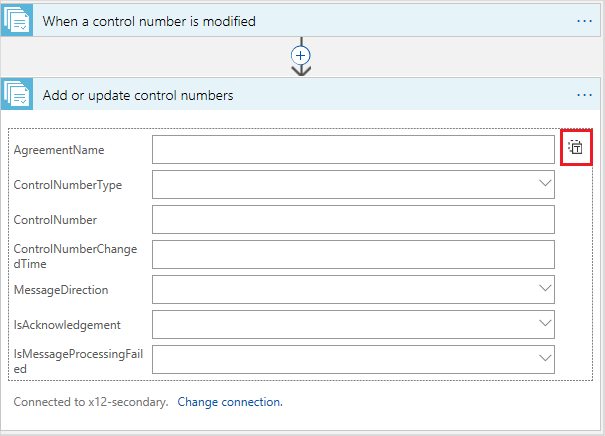Click into the ControlNumberChangedTime field
Screen dimensions: 605x436
point(353,254)
